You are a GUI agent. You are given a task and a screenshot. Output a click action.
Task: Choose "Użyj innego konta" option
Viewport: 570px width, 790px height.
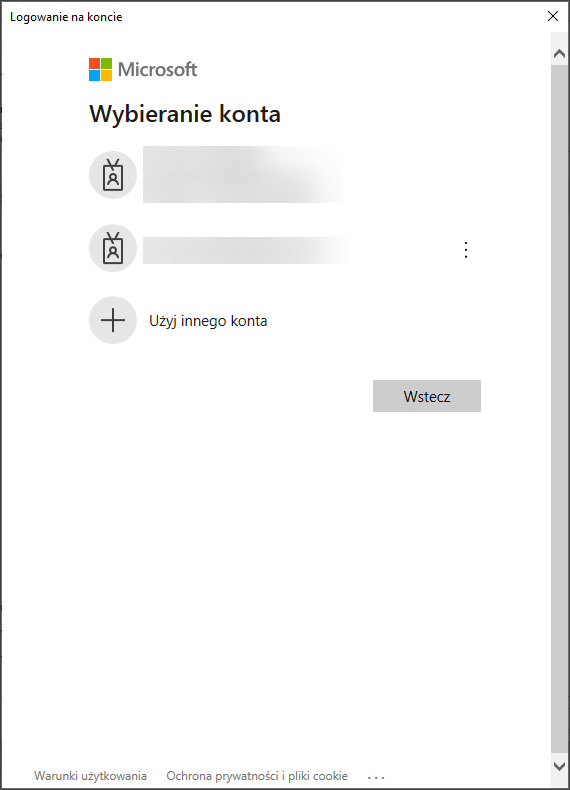point(208,321)
